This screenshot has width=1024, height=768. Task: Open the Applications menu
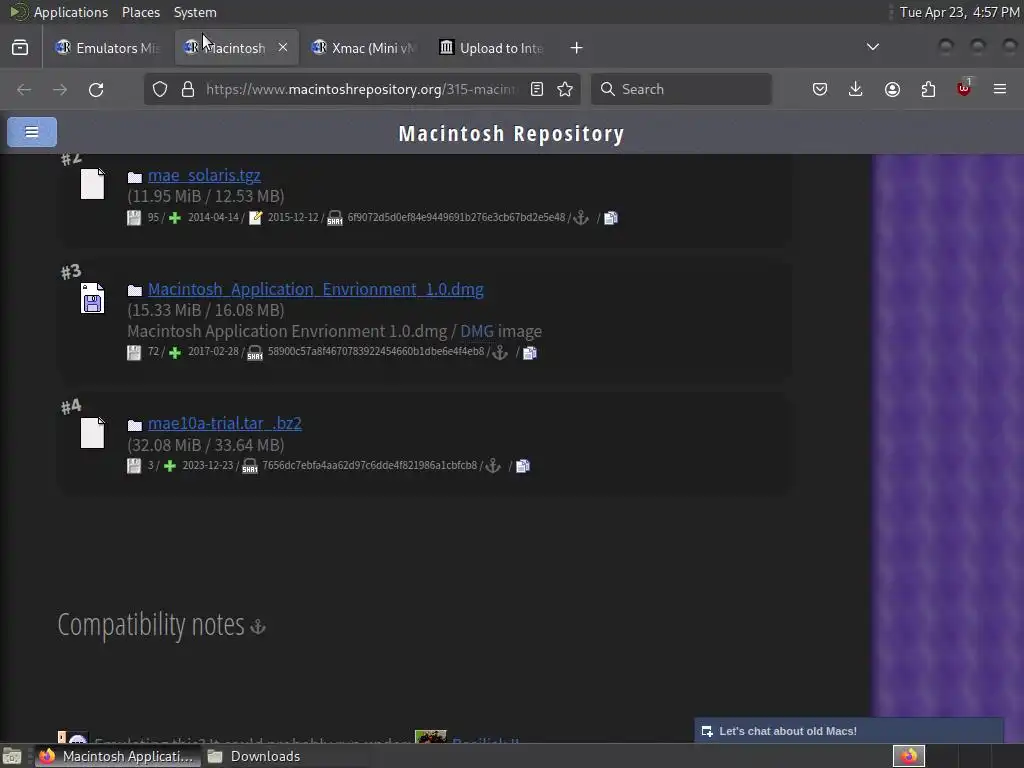(71, 12)
